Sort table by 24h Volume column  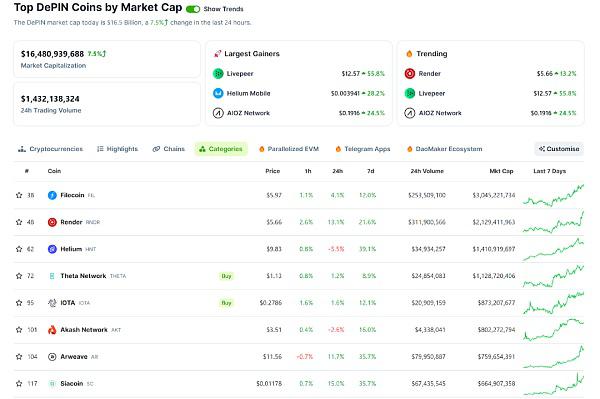coord(427,171)
